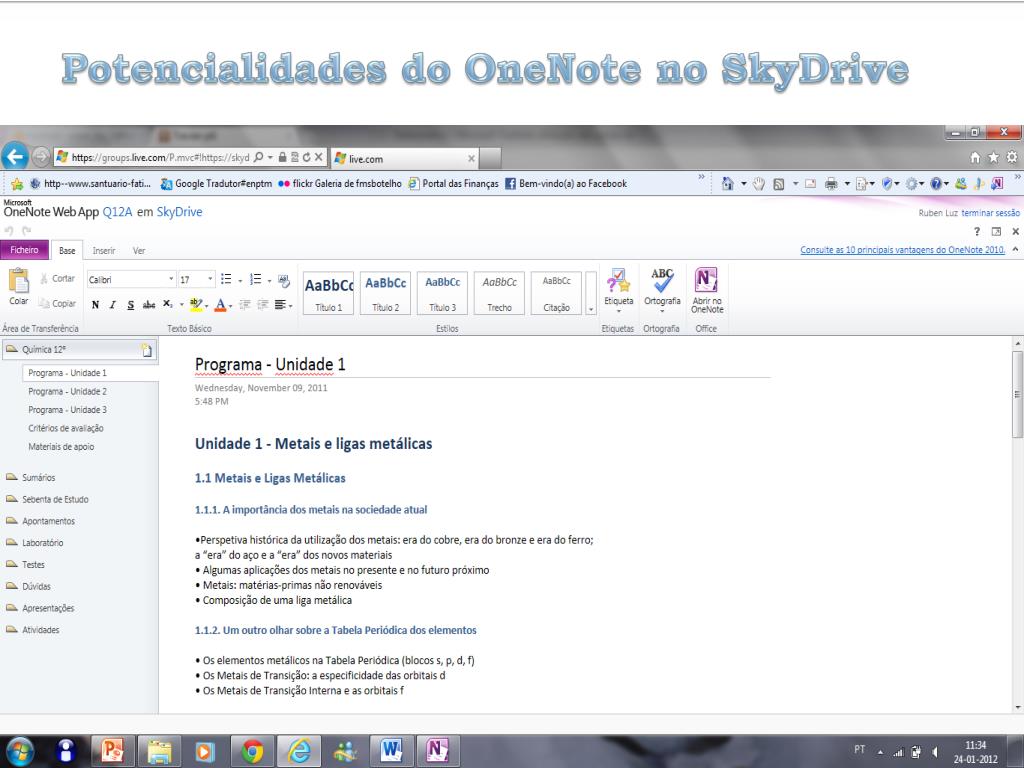Undo the last action

click(8, 231)
